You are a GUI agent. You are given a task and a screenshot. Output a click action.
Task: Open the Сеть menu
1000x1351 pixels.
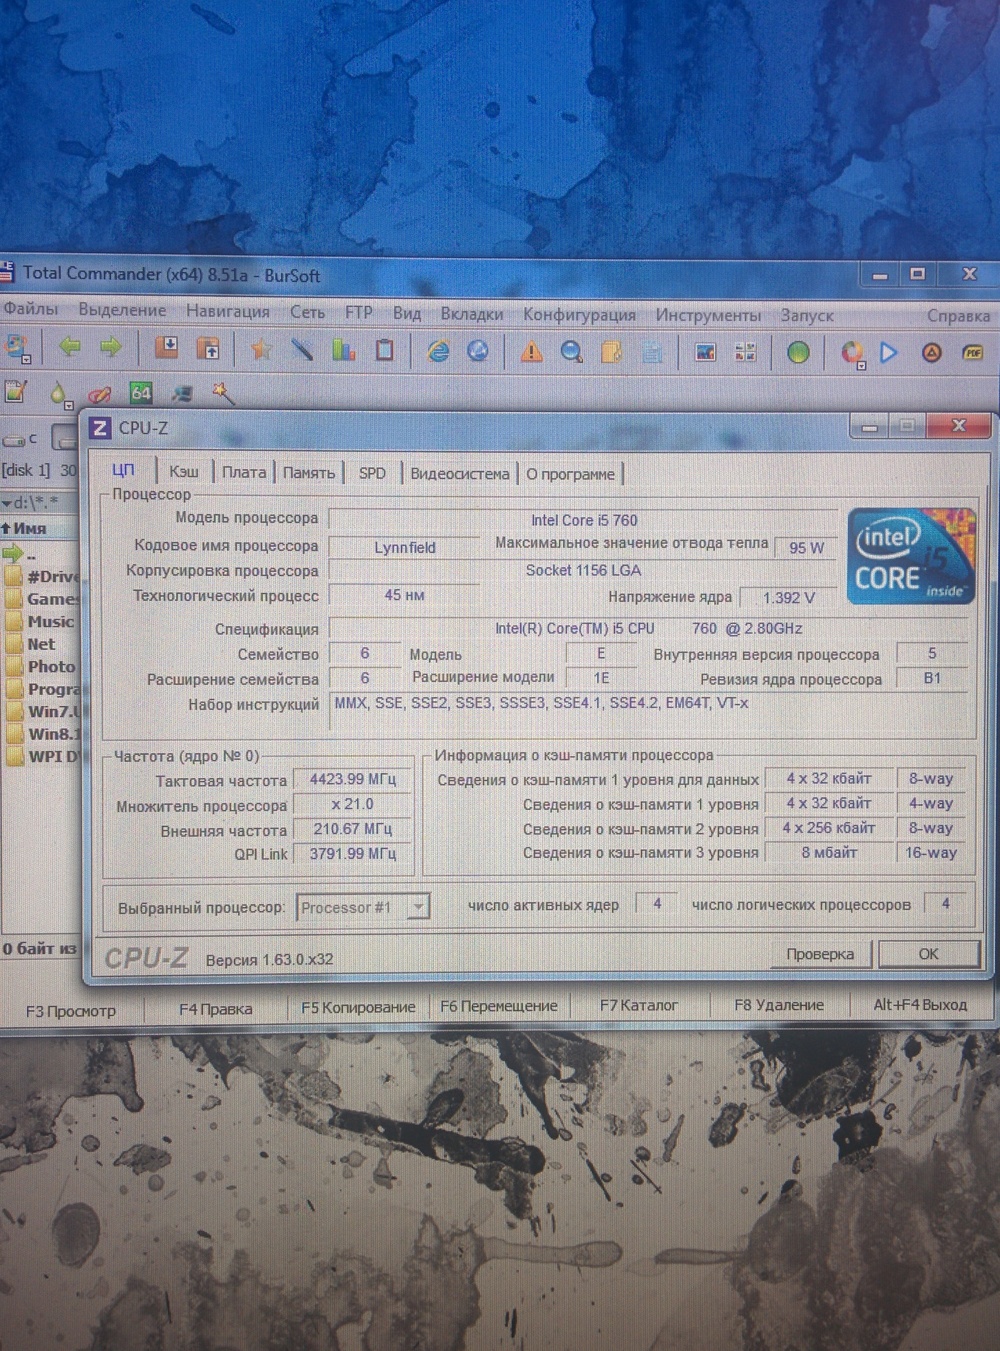(307, 312)
